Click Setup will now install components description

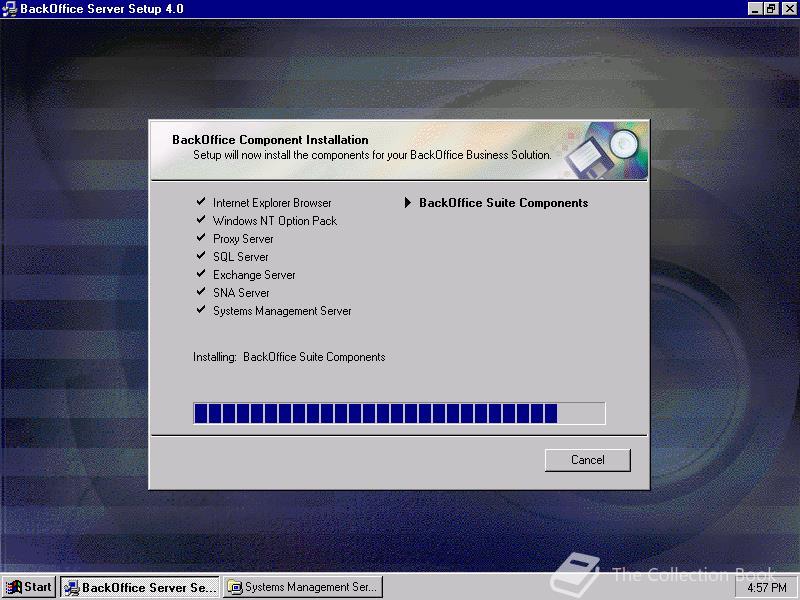point(372,155)
